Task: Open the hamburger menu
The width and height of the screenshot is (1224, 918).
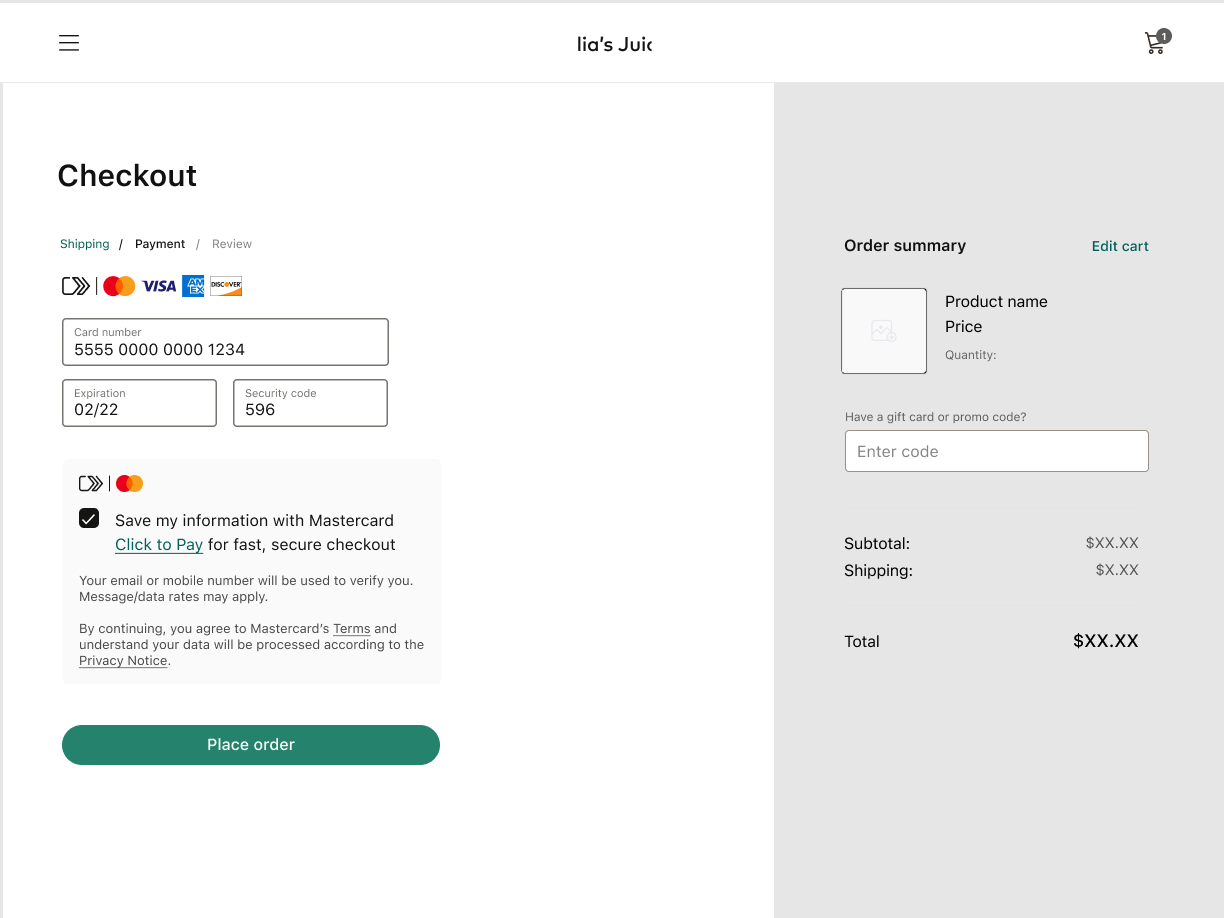Action: (69, 43)
